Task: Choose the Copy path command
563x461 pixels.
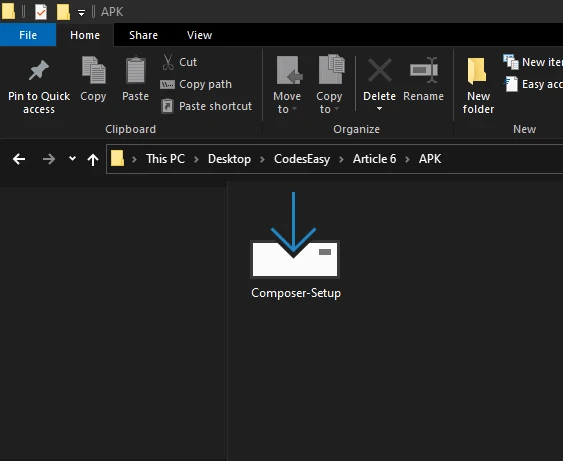Action: 196,84
